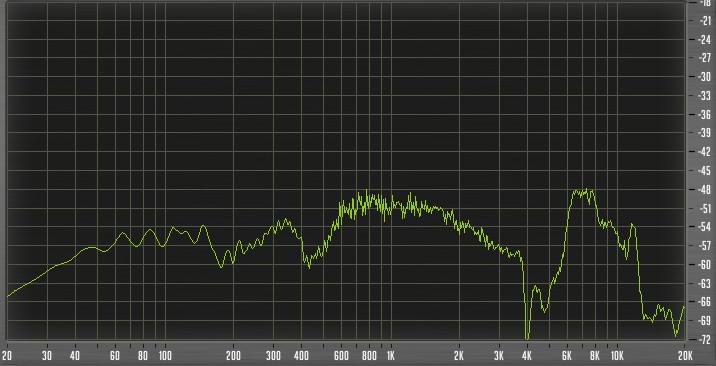Click the 1K frequency axis label
716x366 pixels.
(x=390, y=356)
